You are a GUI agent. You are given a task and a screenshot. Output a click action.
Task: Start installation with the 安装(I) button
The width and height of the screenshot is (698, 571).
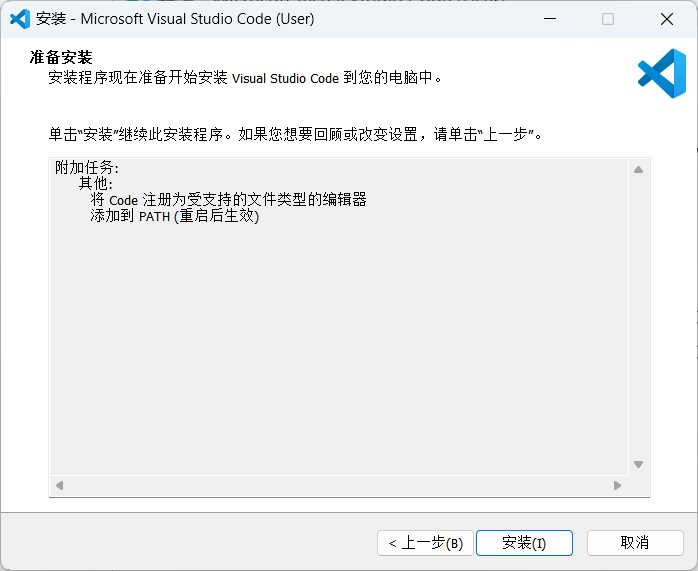point(524,543)
